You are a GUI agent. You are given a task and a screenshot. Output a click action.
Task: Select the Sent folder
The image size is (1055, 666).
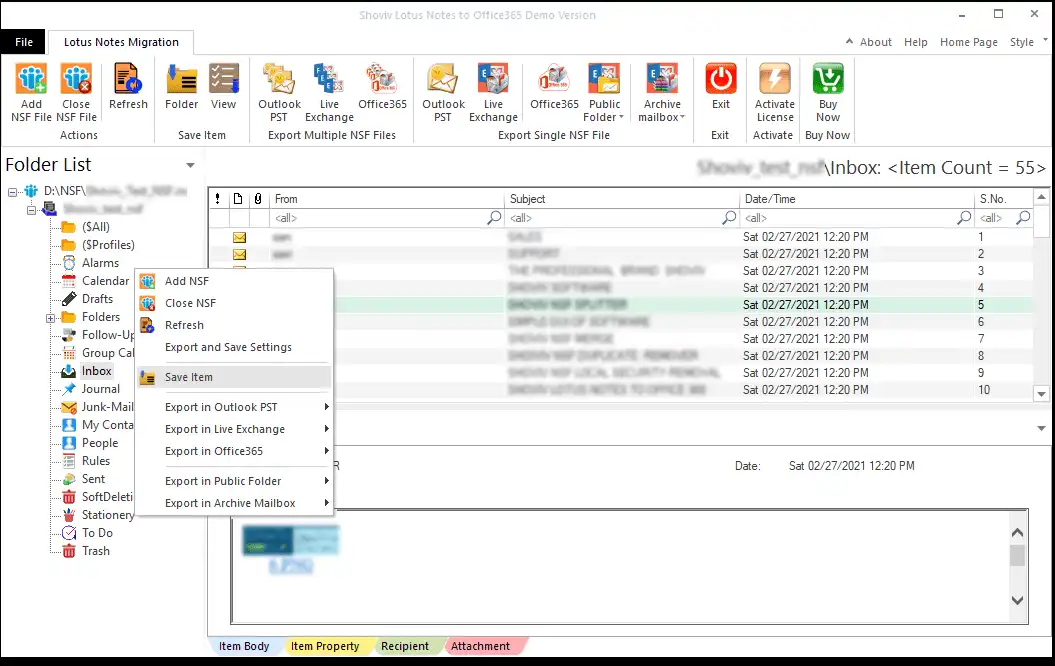[93, 479]
